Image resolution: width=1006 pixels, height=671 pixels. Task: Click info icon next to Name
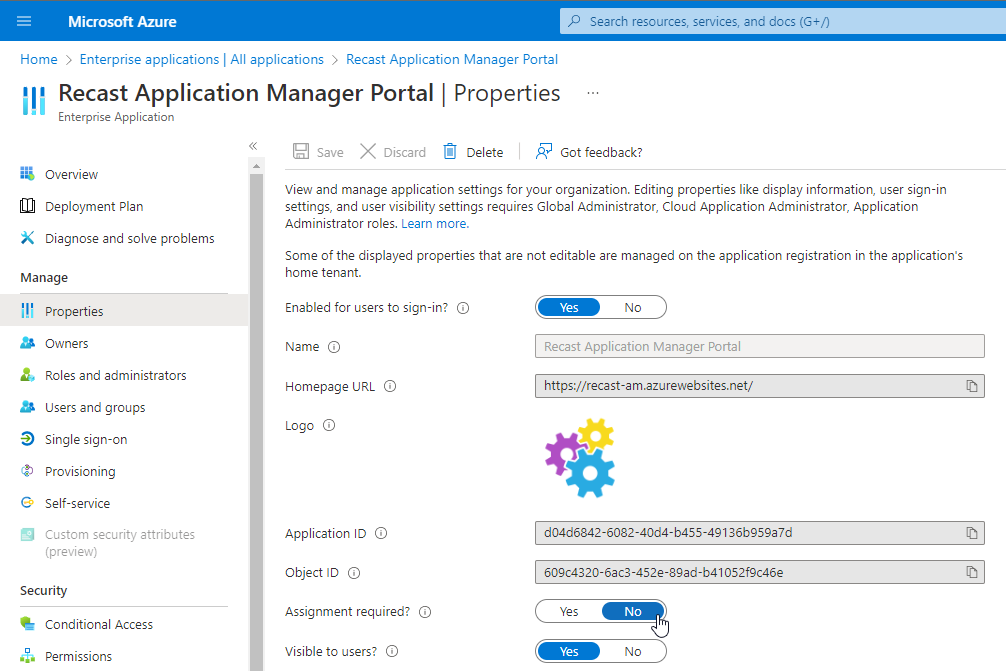tap(334, 347)
